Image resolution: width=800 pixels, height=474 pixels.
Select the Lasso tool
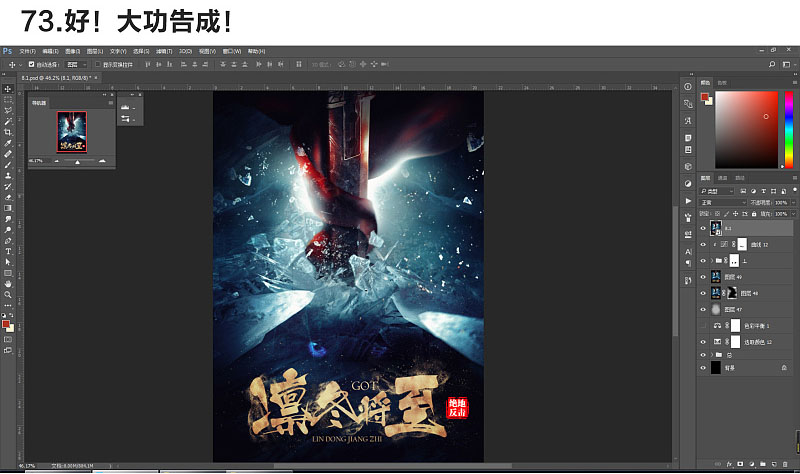pos(8,110)
